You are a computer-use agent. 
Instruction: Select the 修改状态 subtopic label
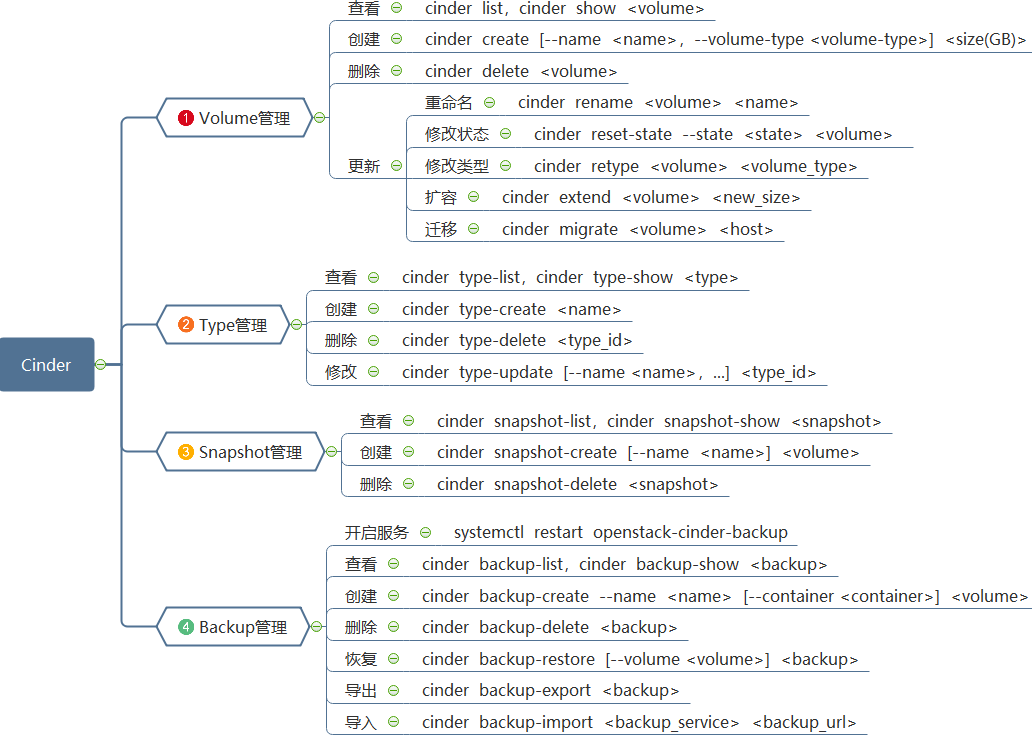point(456,134)
